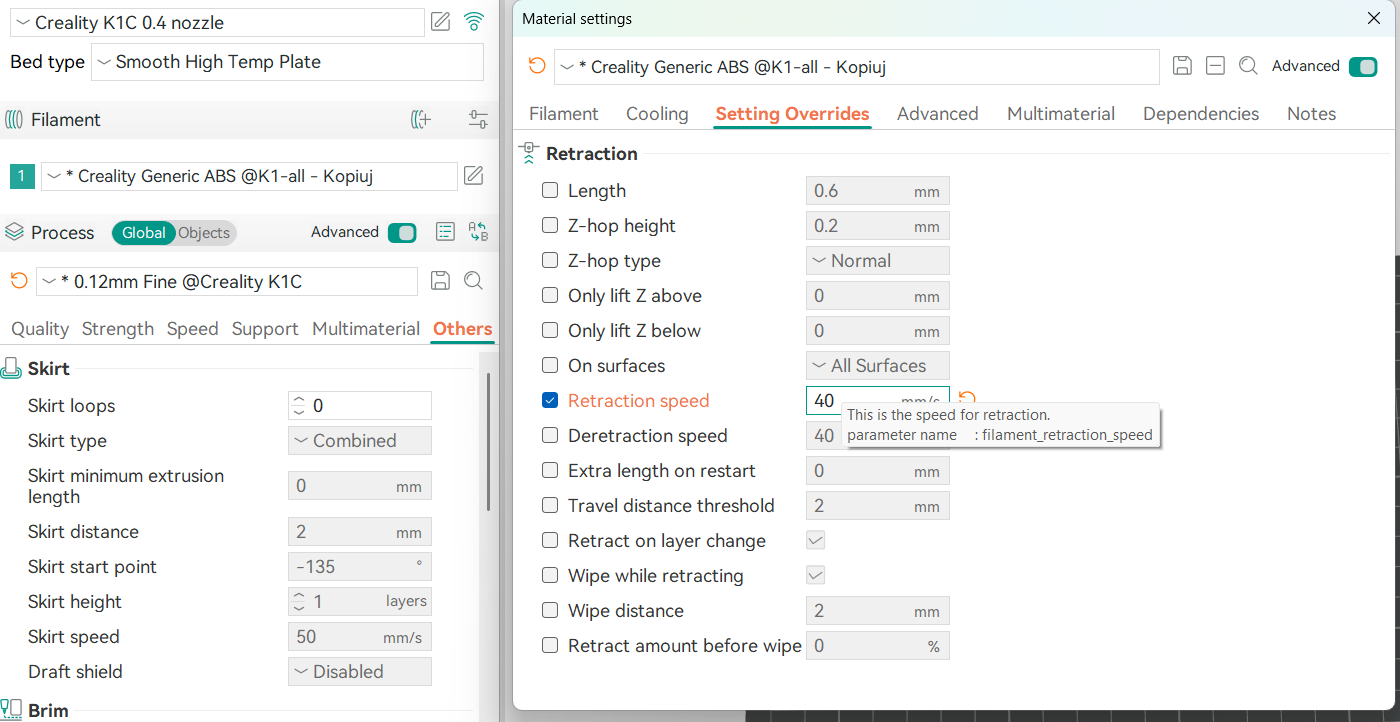Save the material preset in dialog
The height and width of the screenshot is (722, 1400).
point(1182,66)
